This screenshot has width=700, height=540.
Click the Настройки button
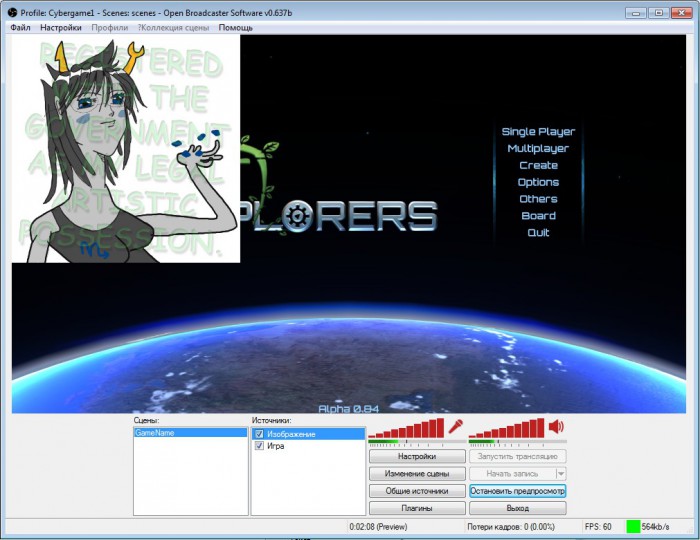[x=417, y=456]
